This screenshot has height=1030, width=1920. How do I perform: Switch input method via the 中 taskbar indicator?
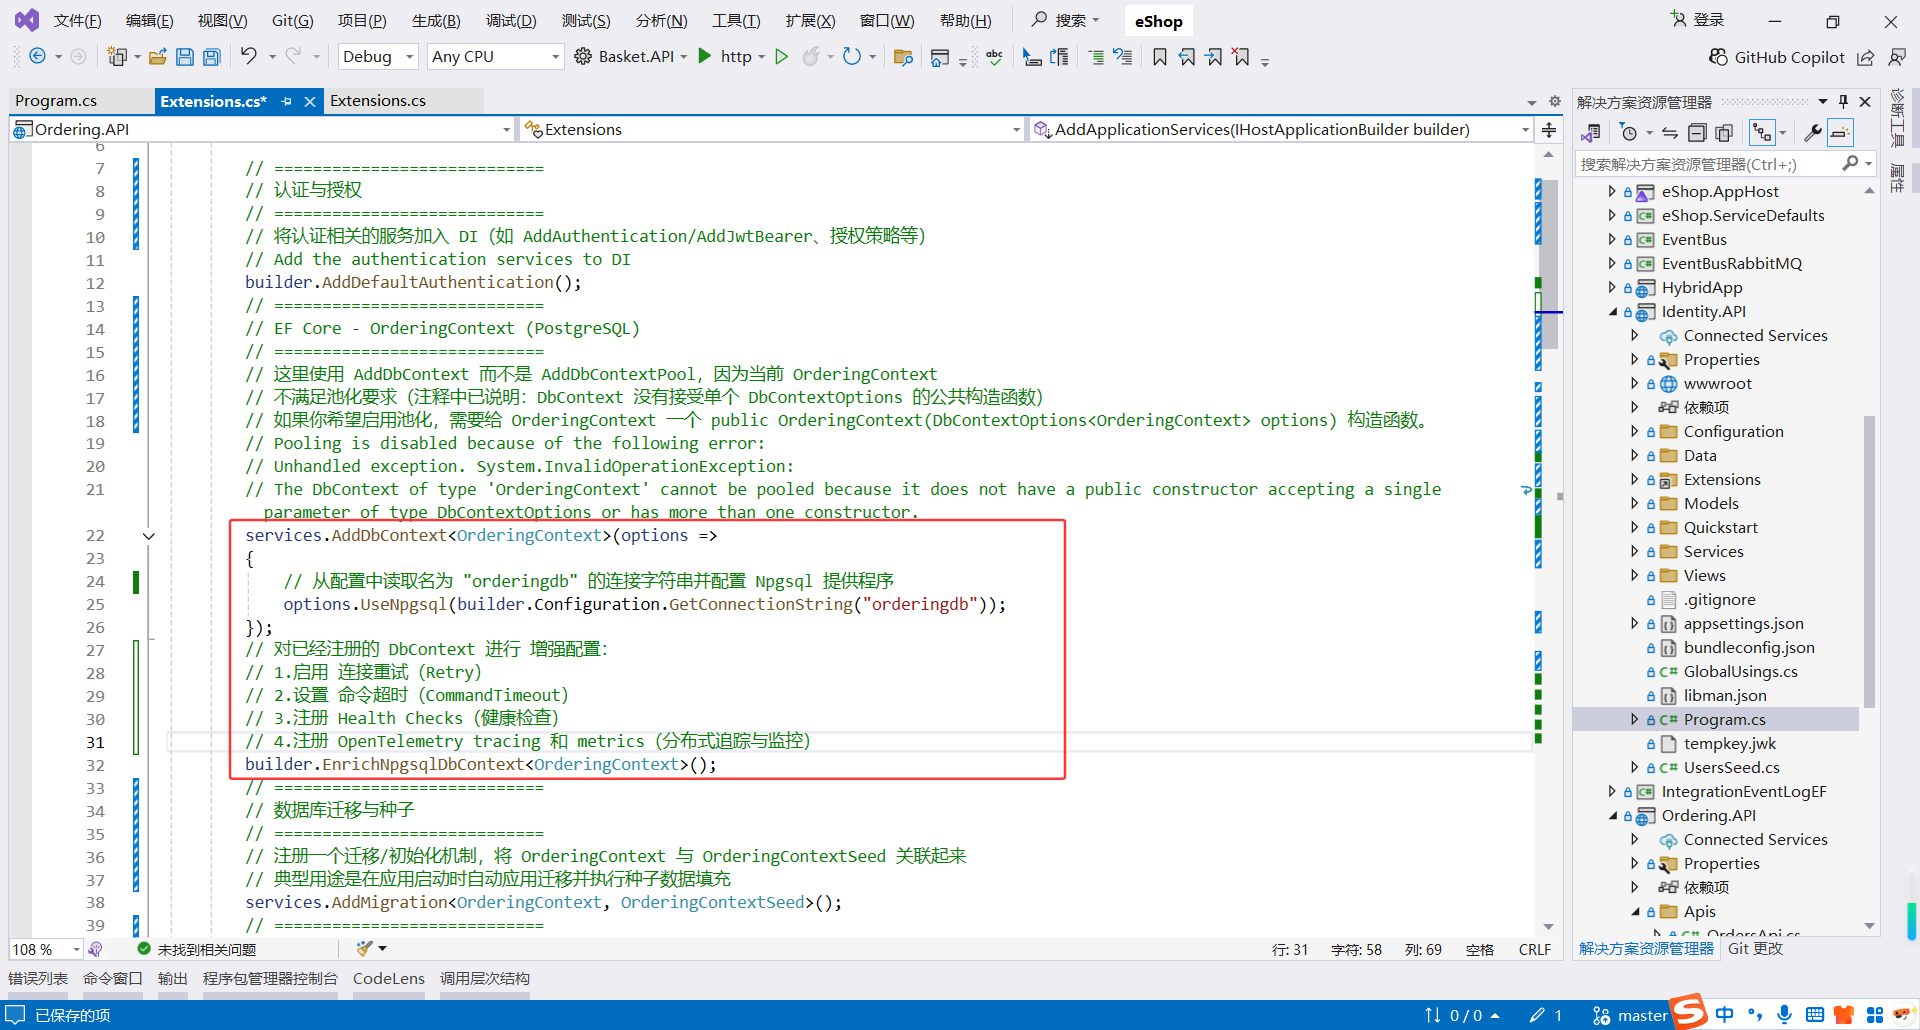[x=1724, y=1014]
